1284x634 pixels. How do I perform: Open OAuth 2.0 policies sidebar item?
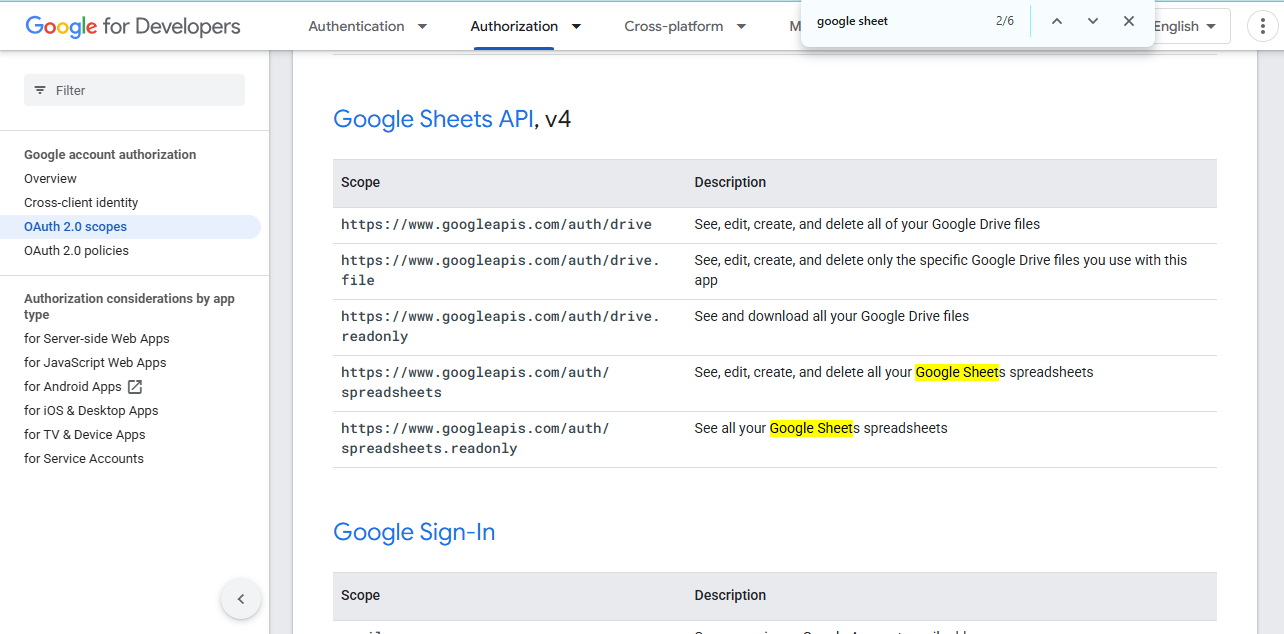click(76, 251)
